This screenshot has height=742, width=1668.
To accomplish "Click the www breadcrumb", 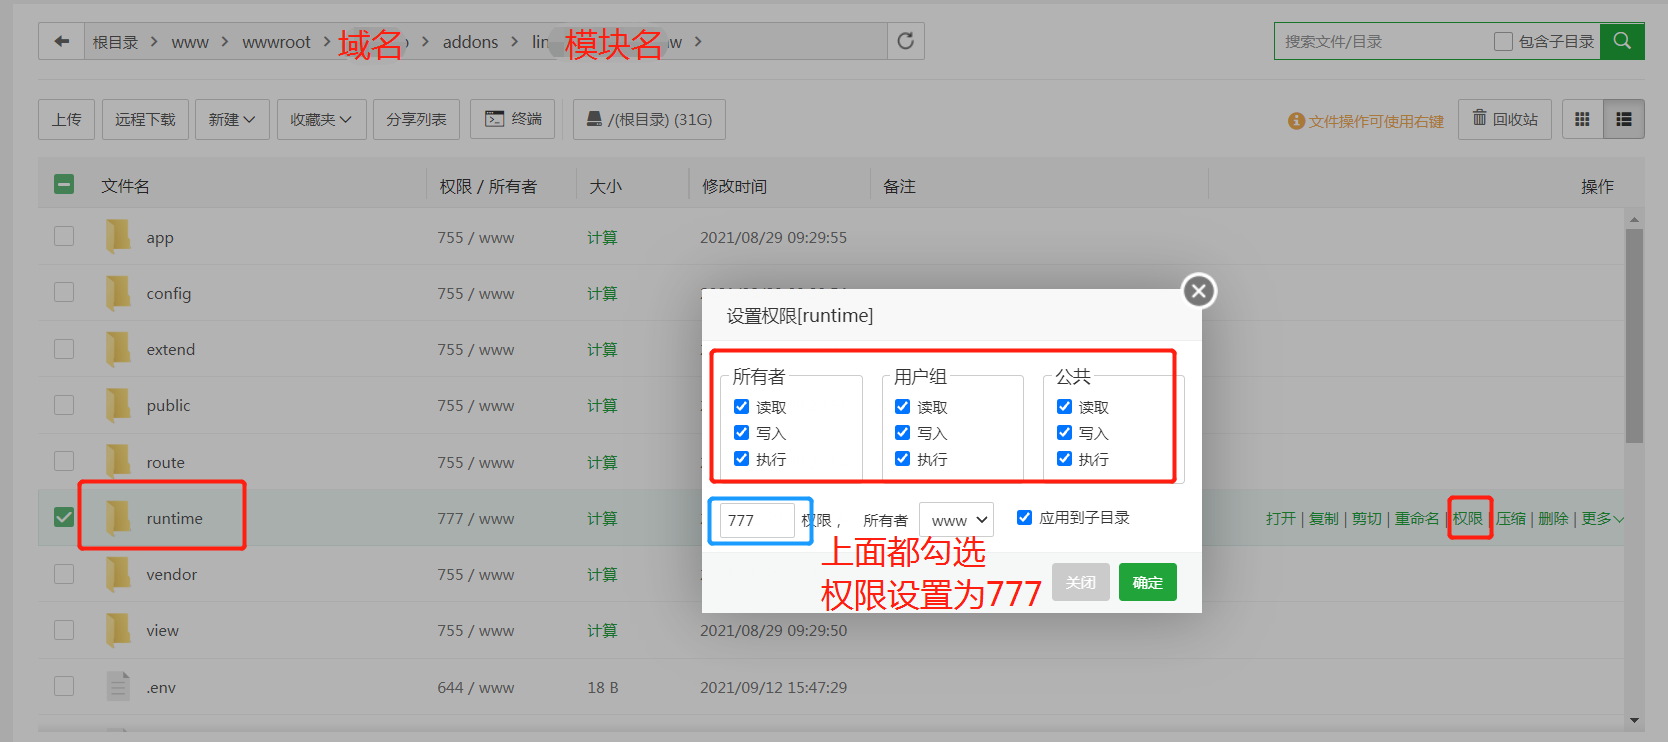I will pyautogui.click(x=190, y=42).
